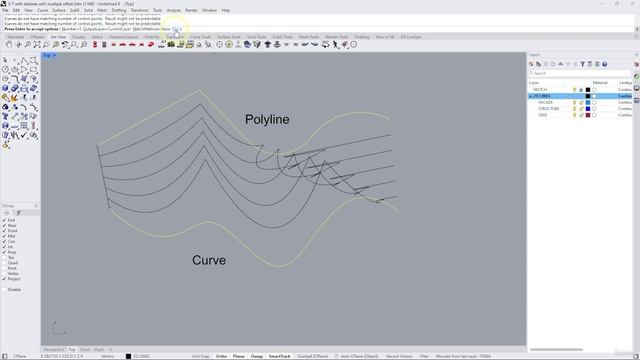The height and width of the screenshot is (360, 640).
Task: Click the Number=3 command option
Action: pos(70,29)
